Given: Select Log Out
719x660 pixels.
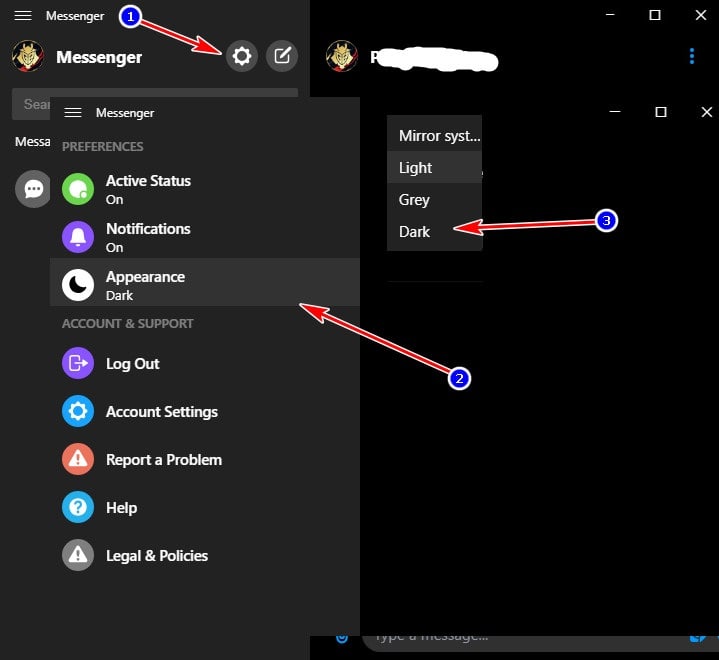Looking at the screenshot, I should point(205,363).
